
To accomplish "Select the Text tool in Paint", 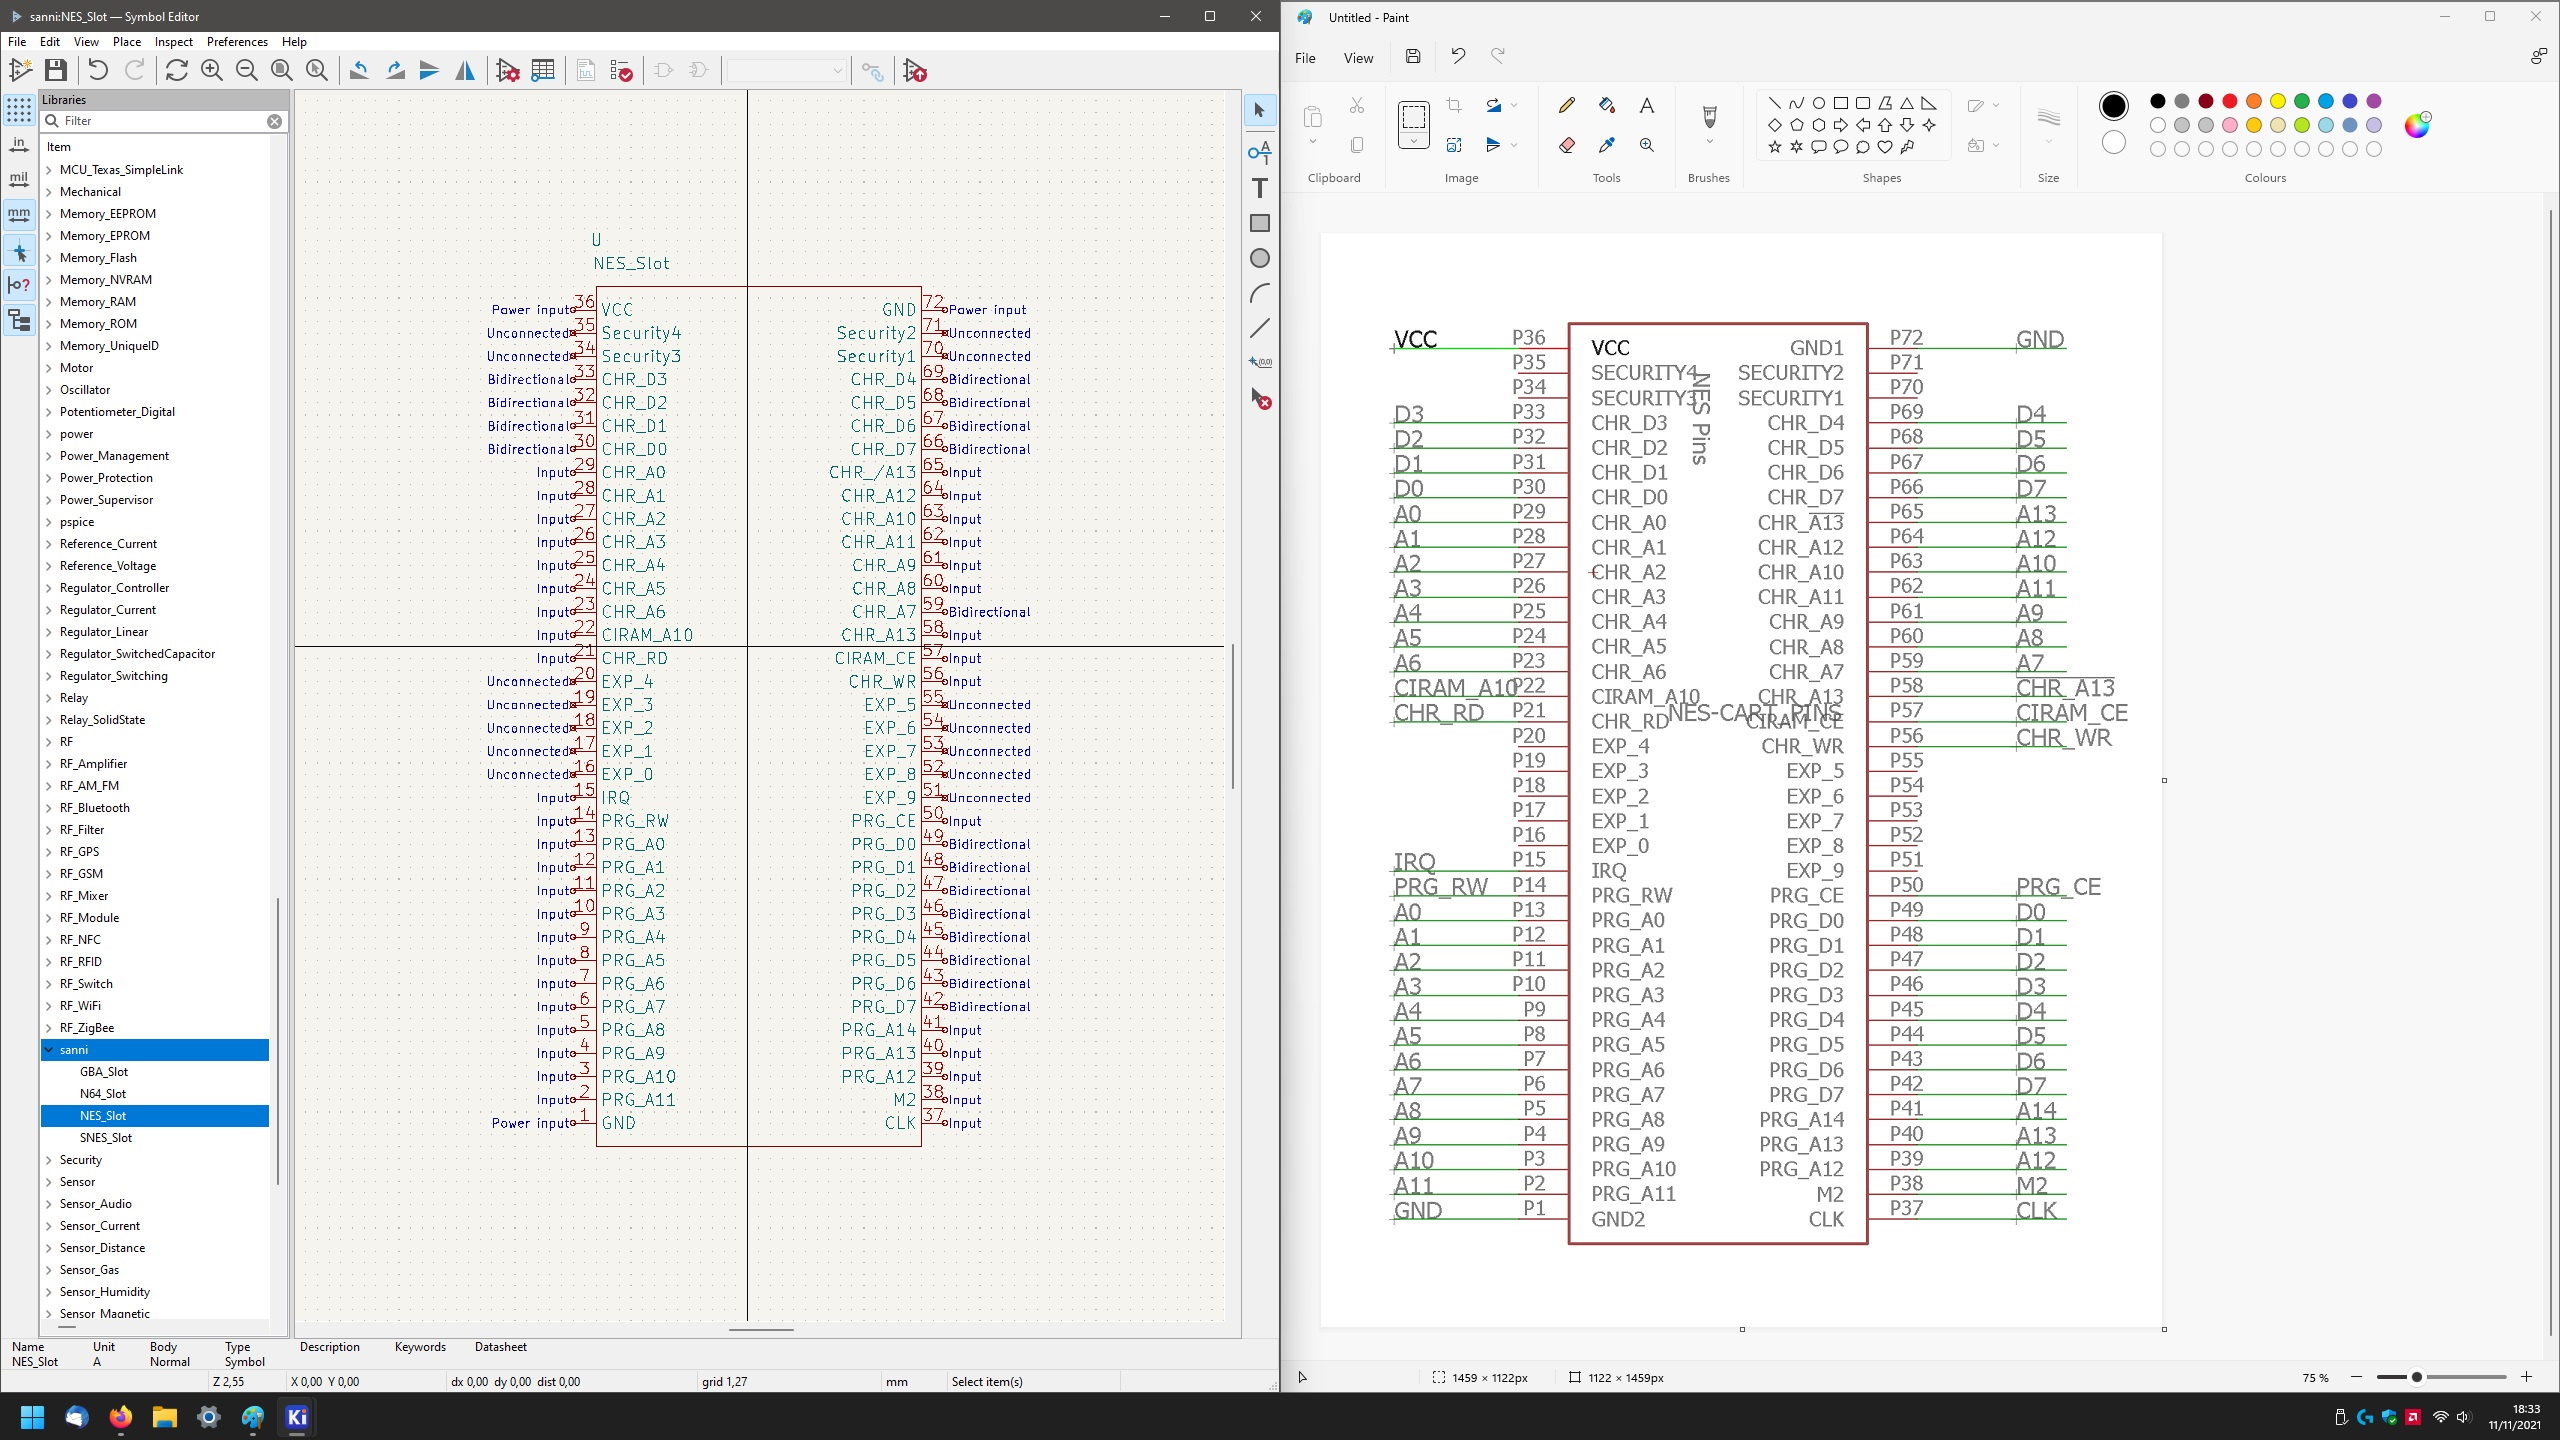I will [1646, 105].
